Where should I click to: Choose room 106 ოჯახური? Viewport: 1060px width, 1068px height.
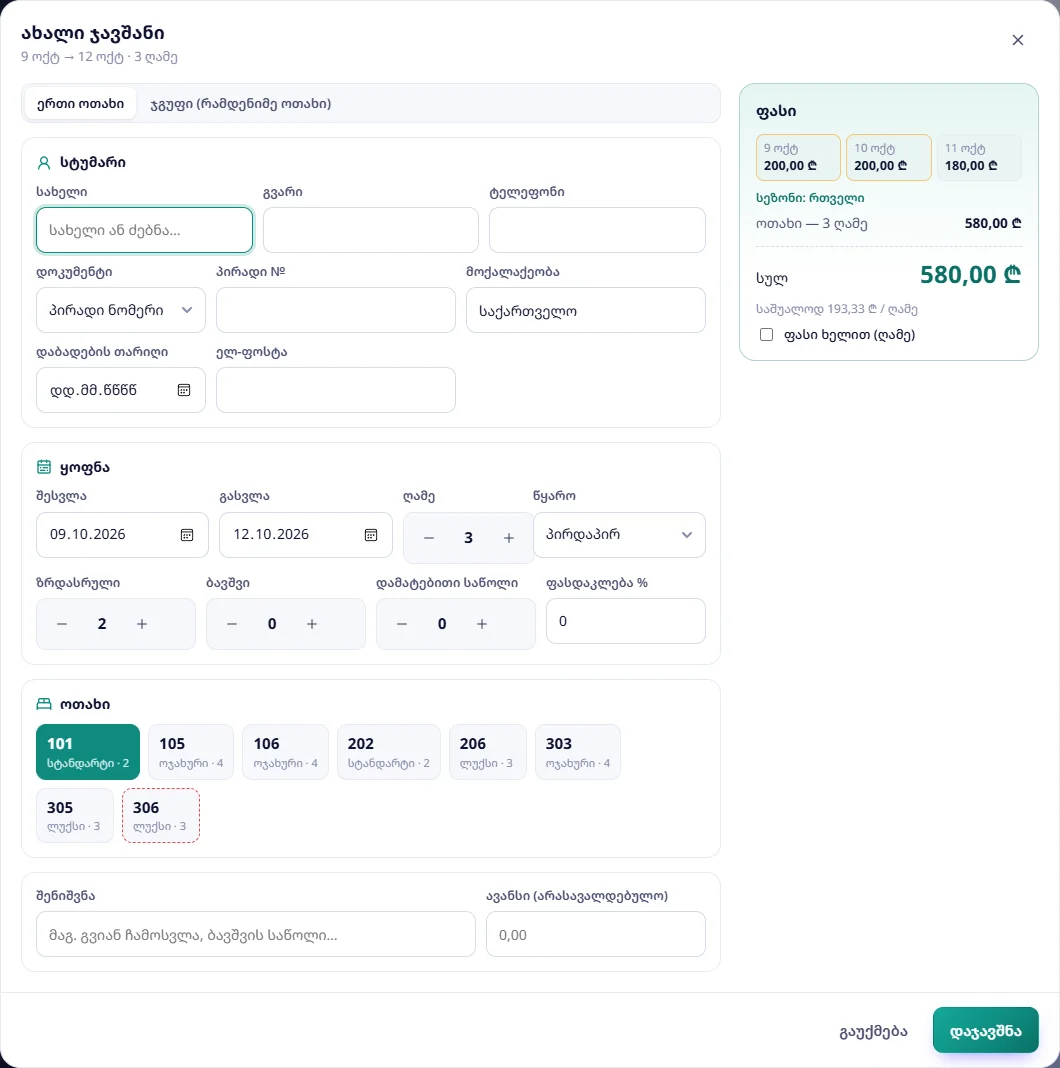(x=285, y=752)
